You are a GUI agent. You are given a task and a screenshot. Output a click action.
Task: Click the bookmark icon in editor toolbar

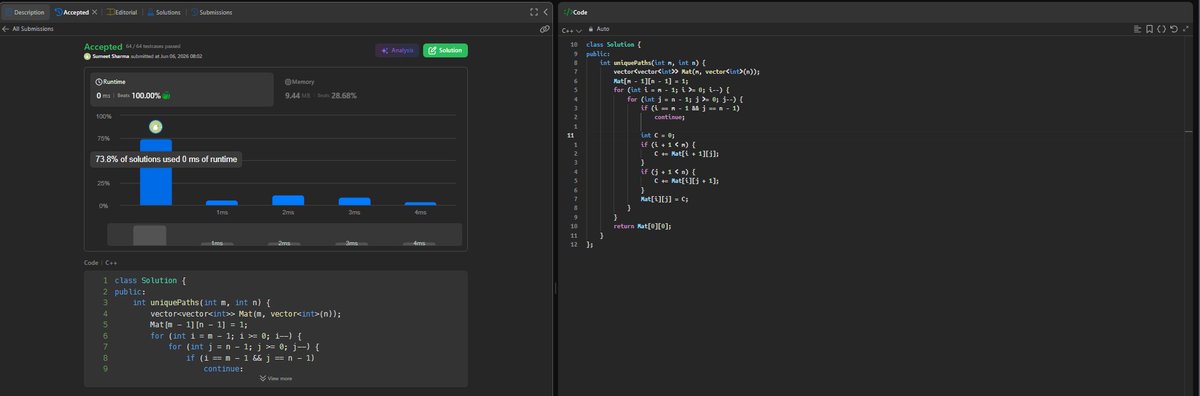(1149, 29)
